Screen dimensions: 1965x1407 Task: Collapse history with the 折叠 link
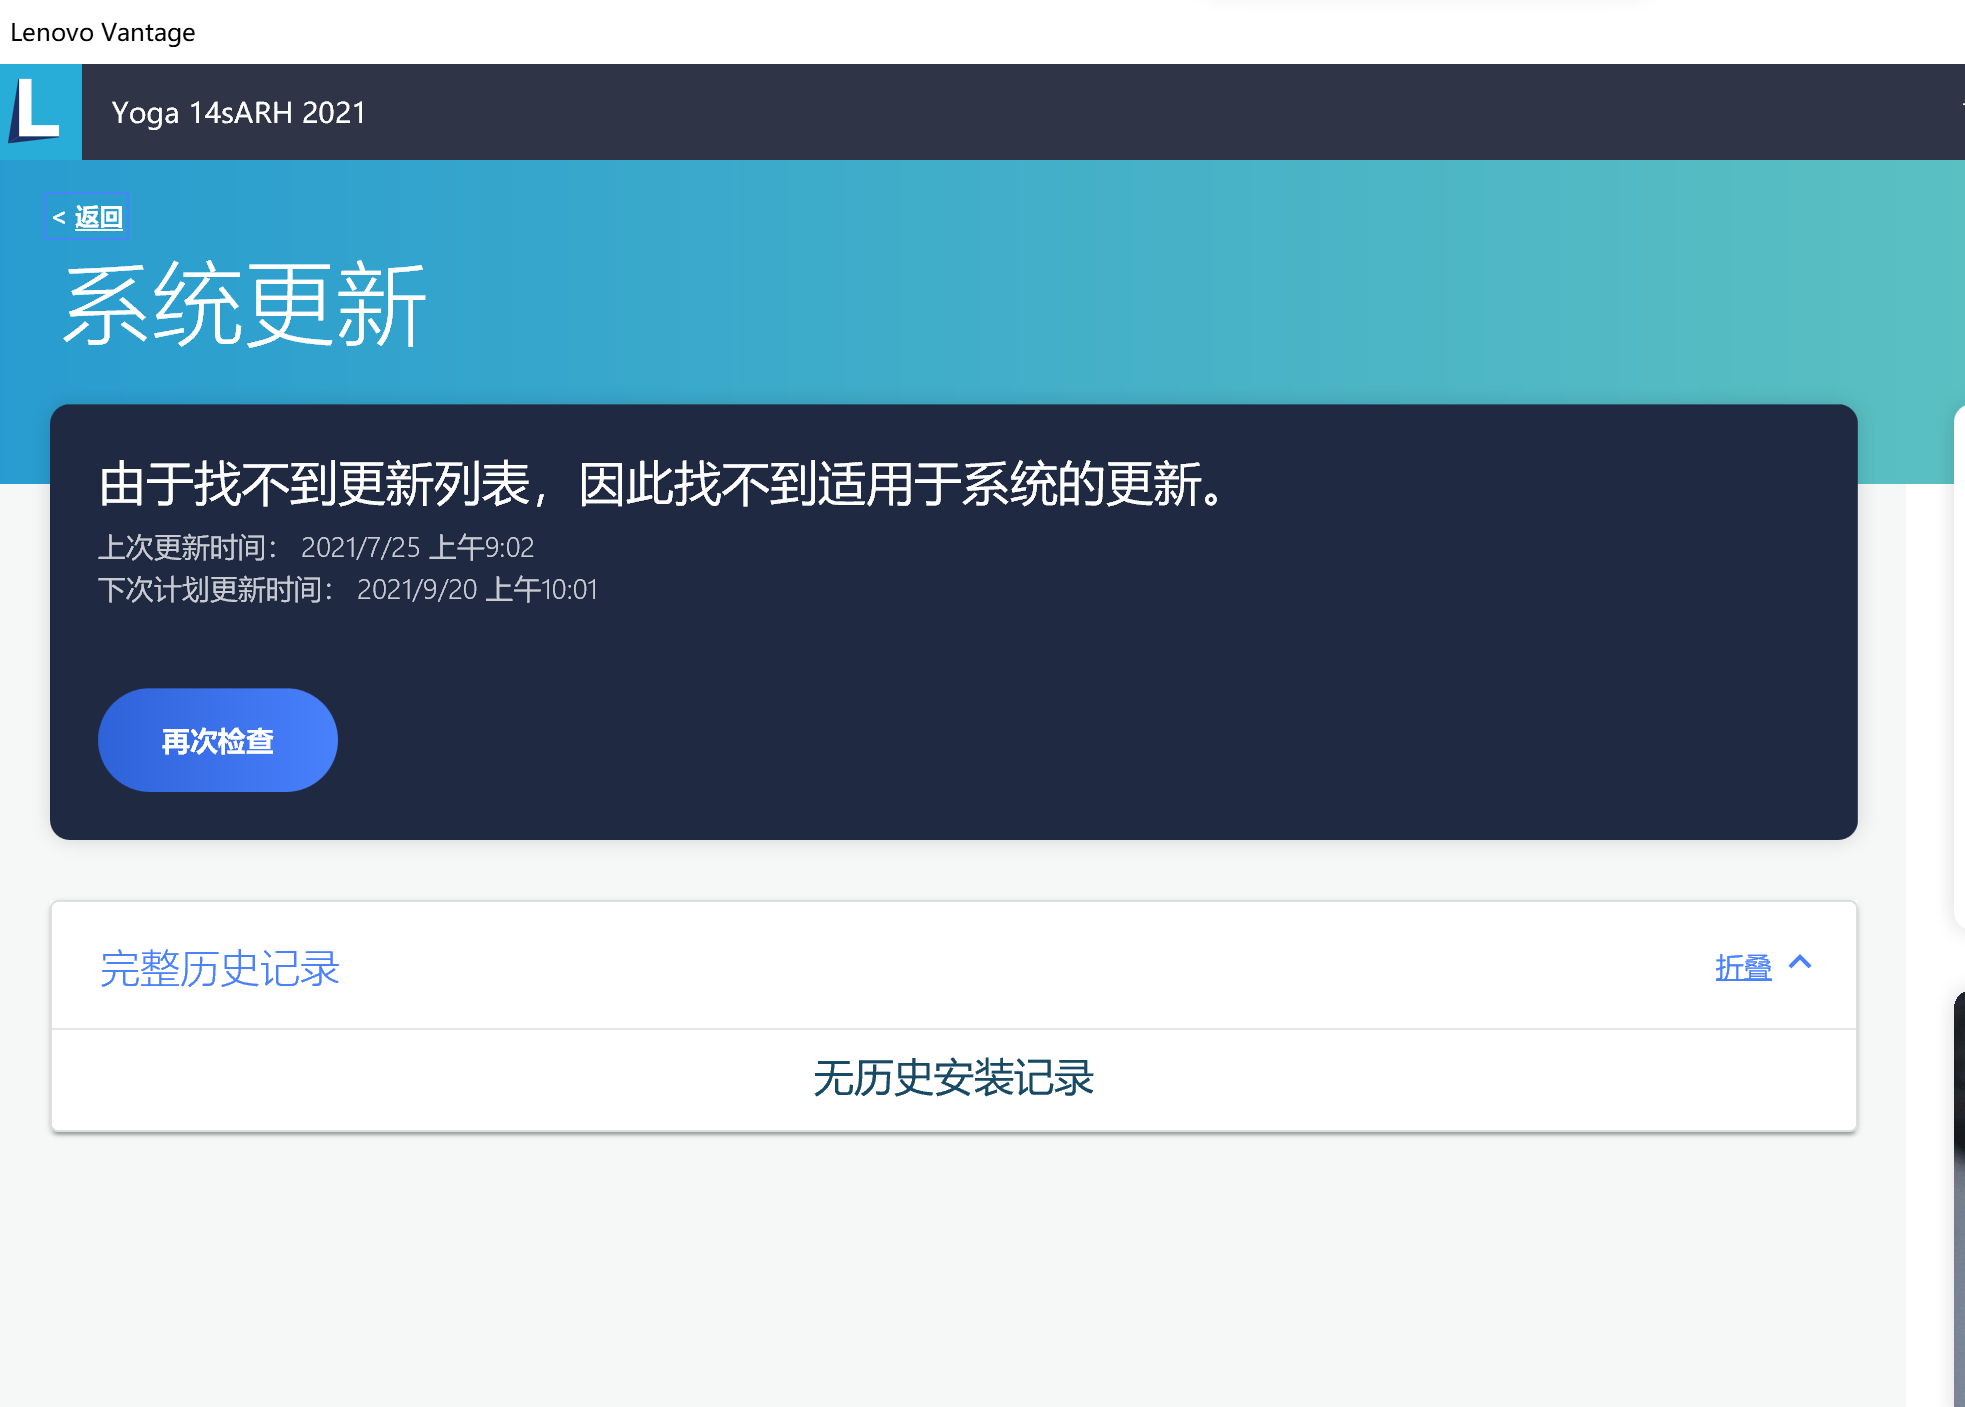[x=1743, y=967]
